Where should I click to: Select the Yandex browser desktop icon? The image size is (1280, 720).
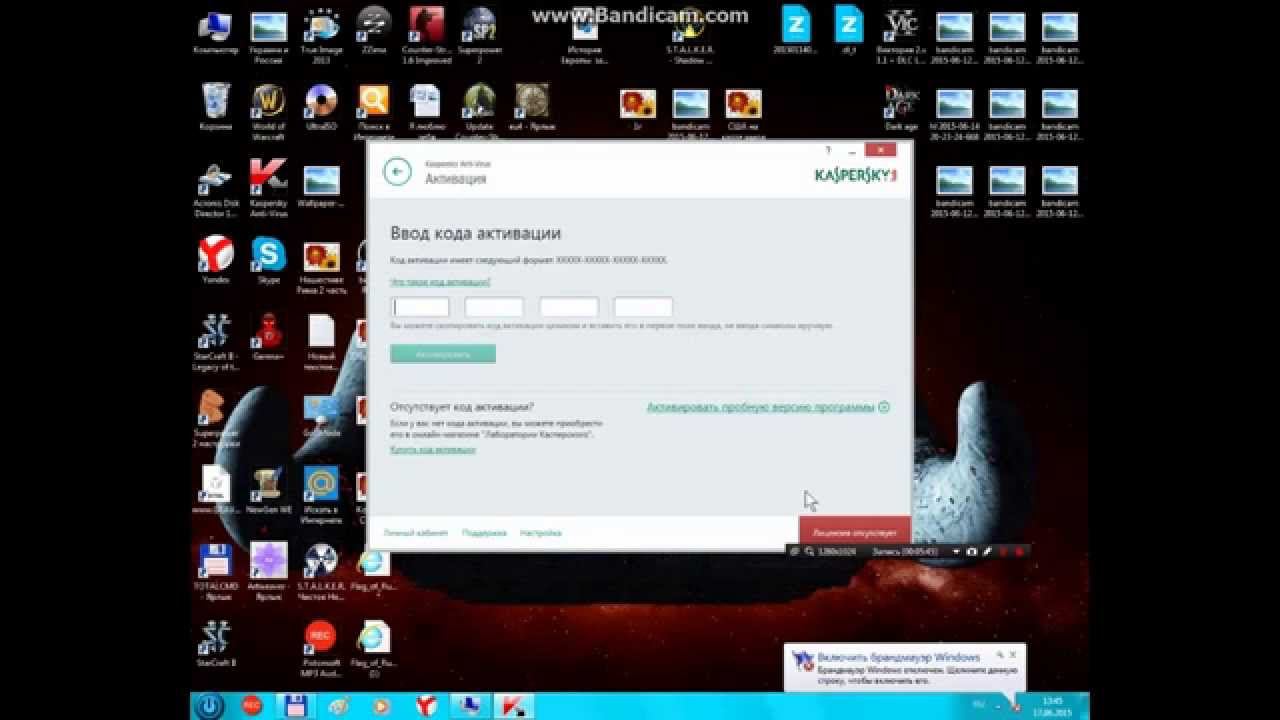(216, 260)
